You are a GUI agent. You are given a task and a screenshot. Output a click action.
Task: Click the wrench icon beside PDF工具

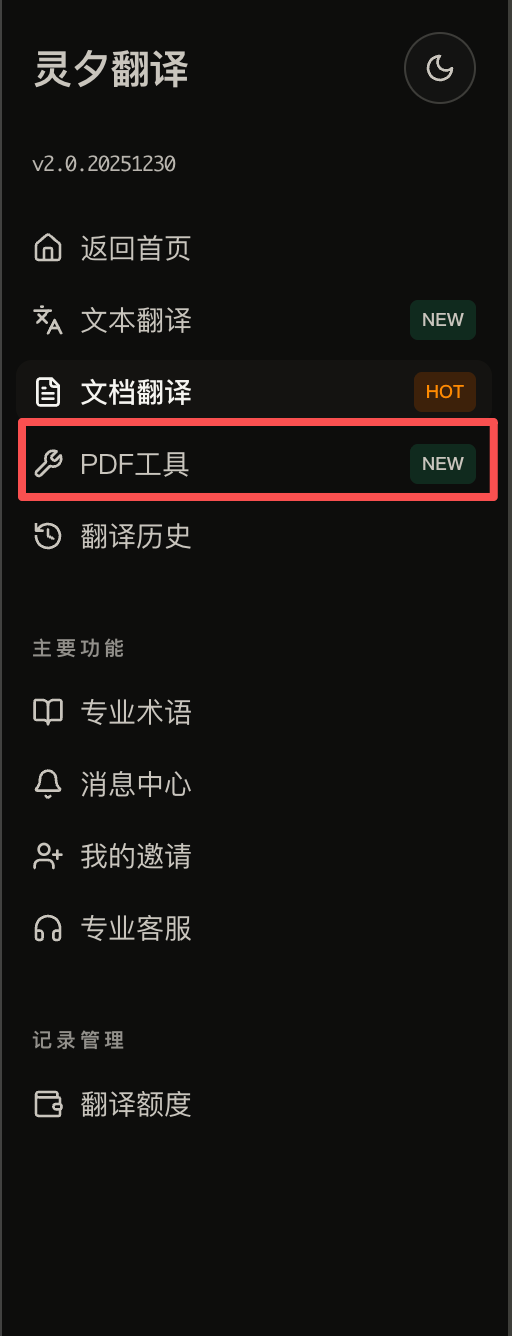[48, 464]
